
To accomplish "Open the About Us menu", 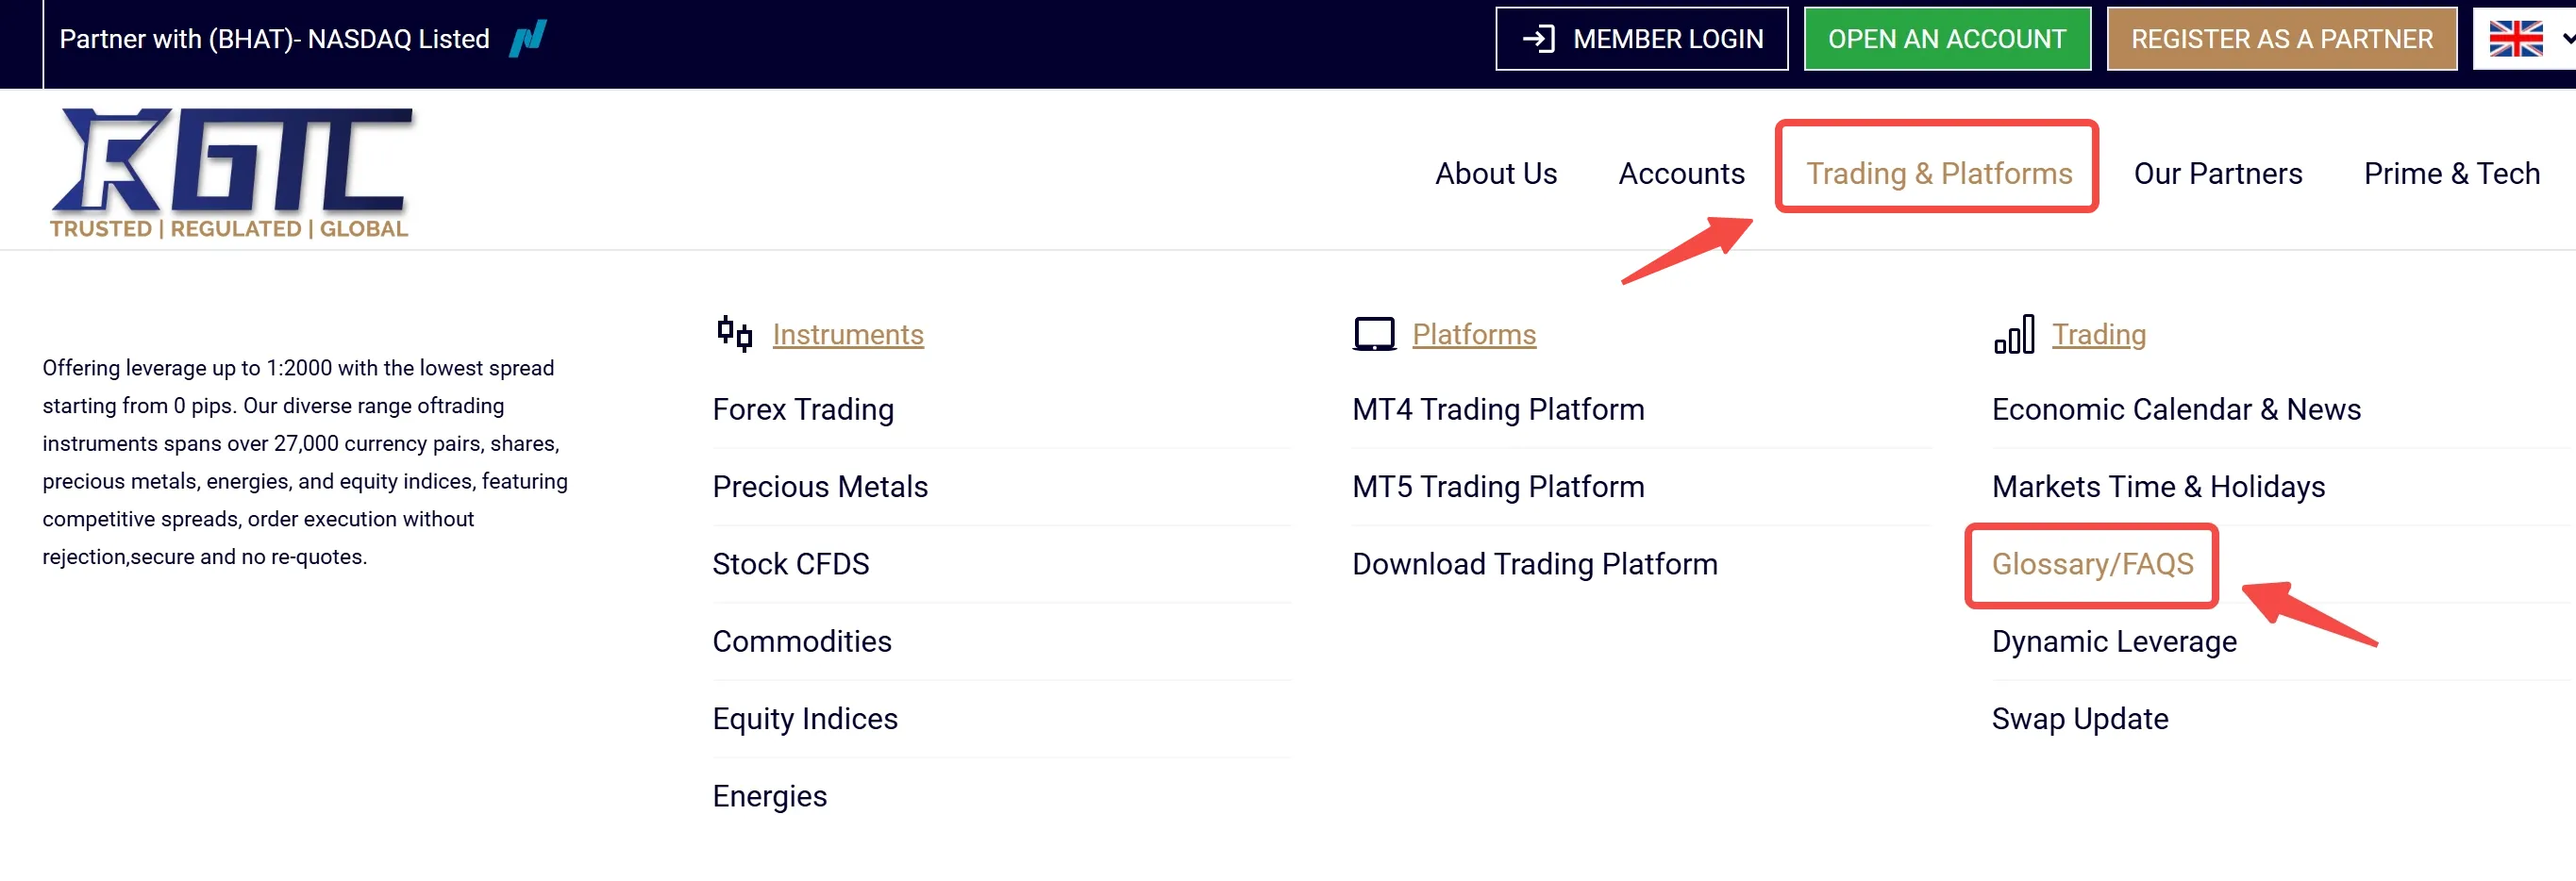I will (1496, 173).
